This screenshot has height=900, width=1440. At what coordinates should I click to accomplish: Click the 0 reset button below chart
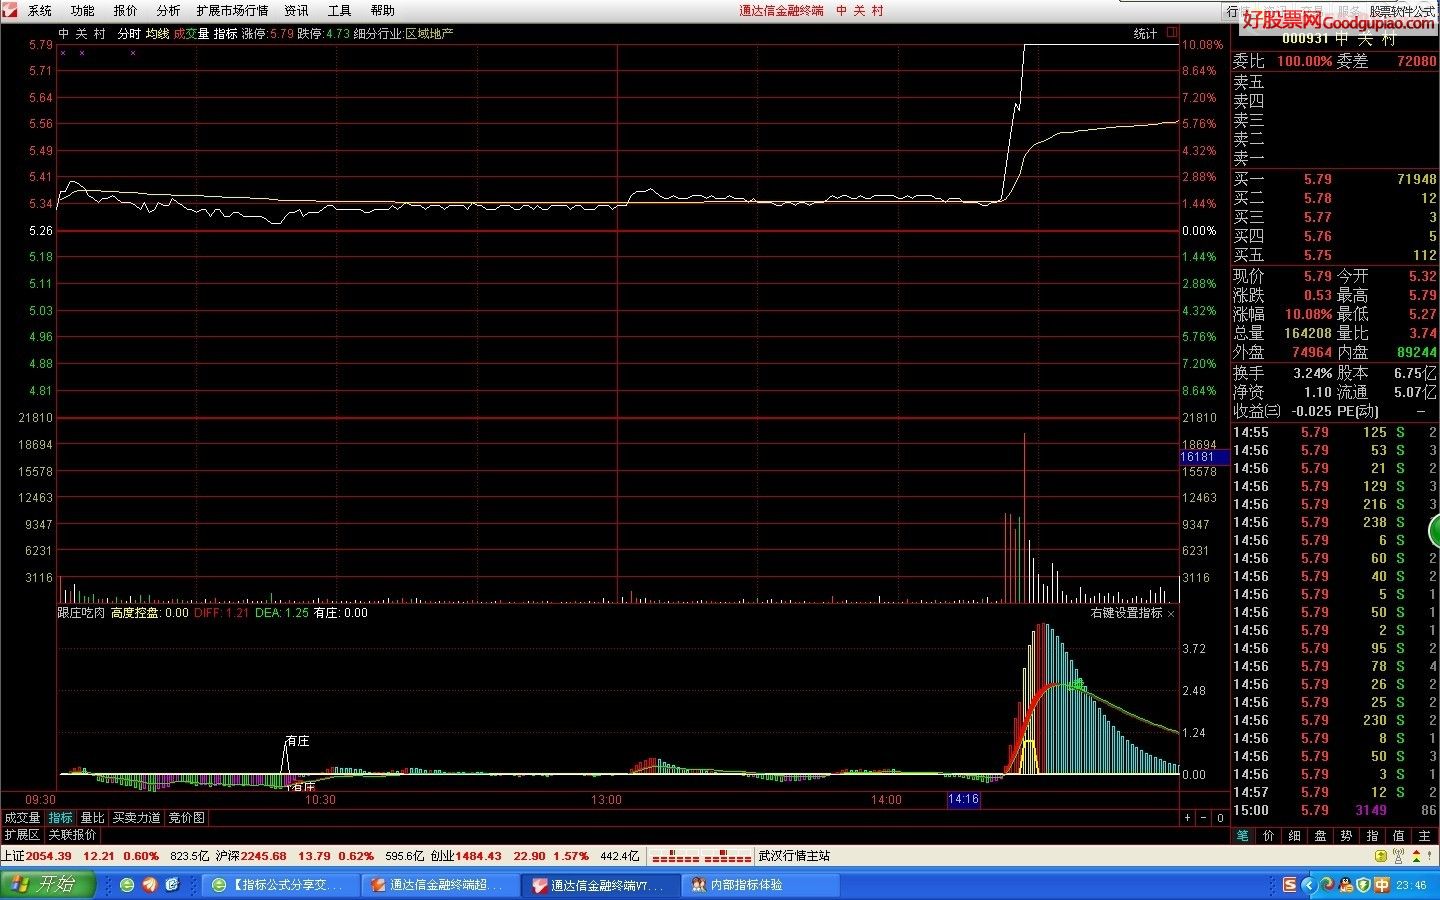pyautogui.click(x=1221, y=818)
